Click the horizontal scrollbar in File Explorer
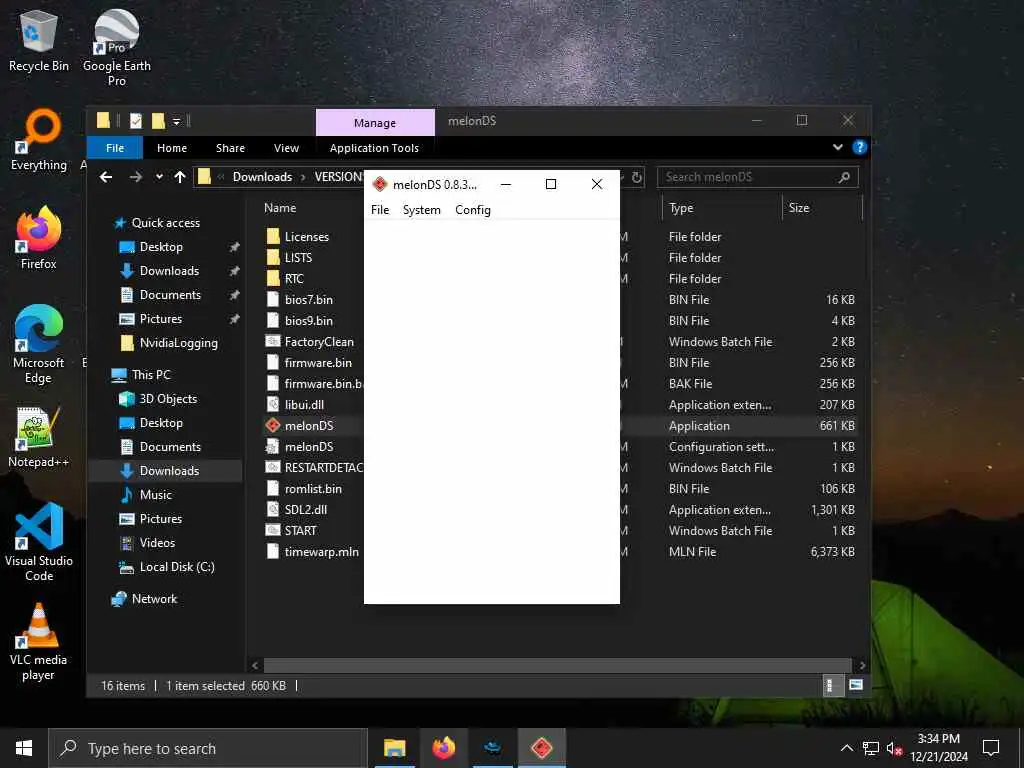 click(x=558, y=665)
